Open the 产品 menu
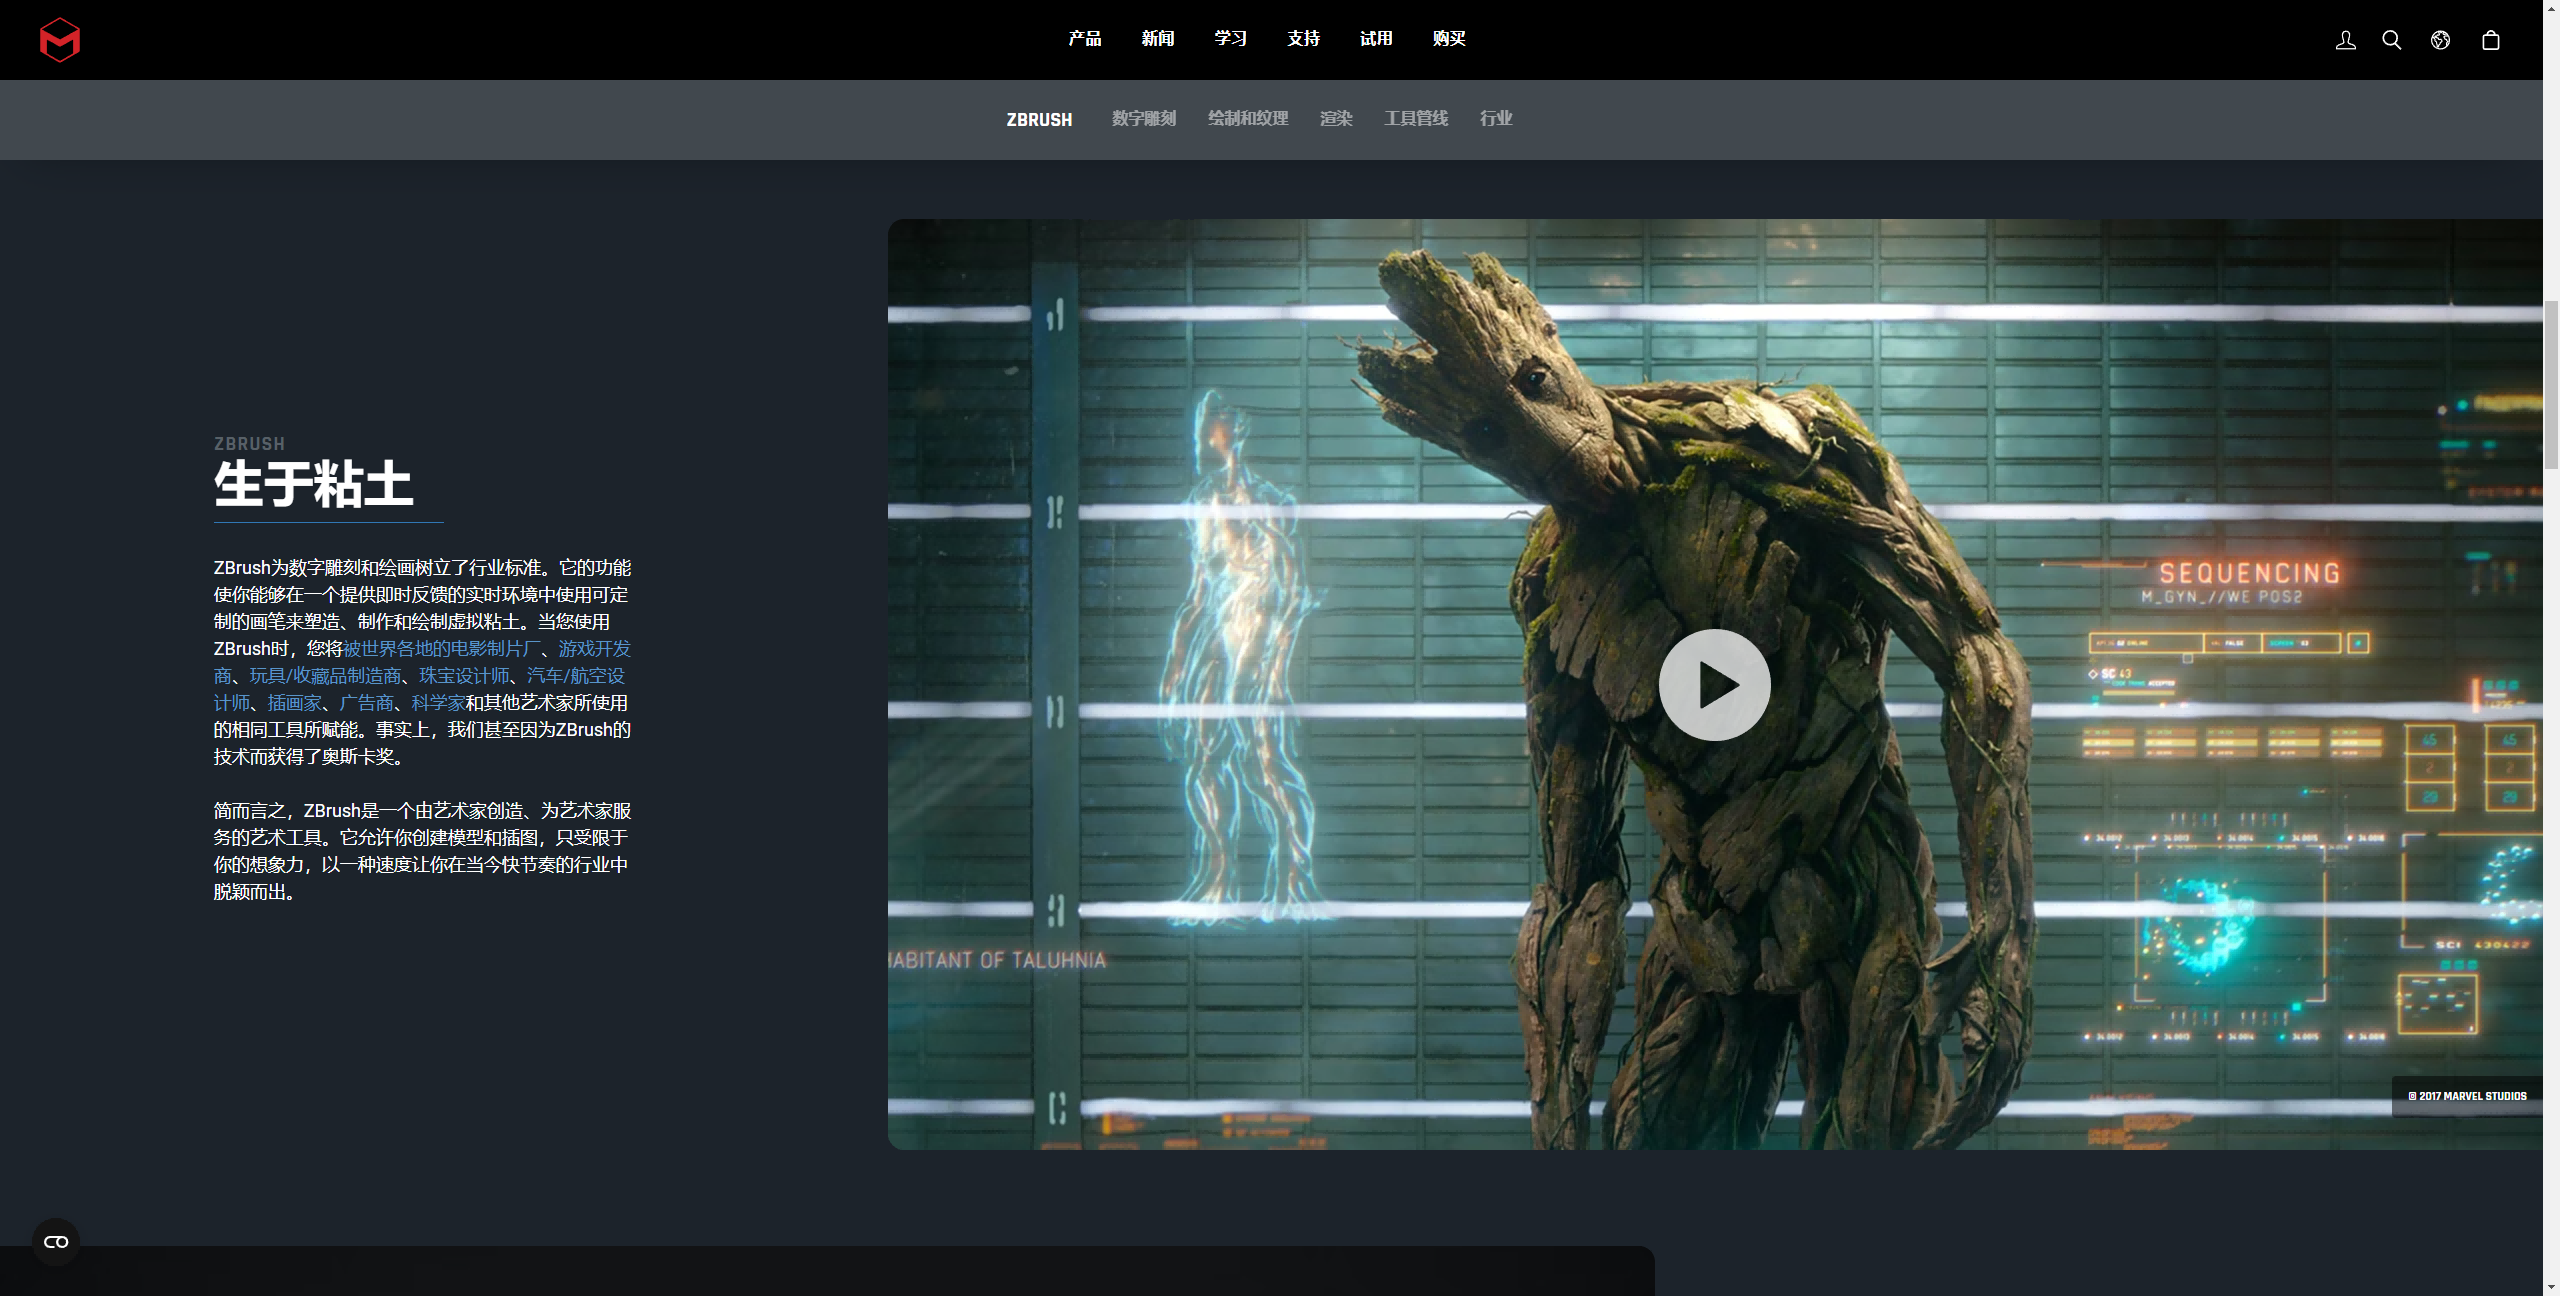This screenshot has width=2560, height=1296. click(1085, 39)
